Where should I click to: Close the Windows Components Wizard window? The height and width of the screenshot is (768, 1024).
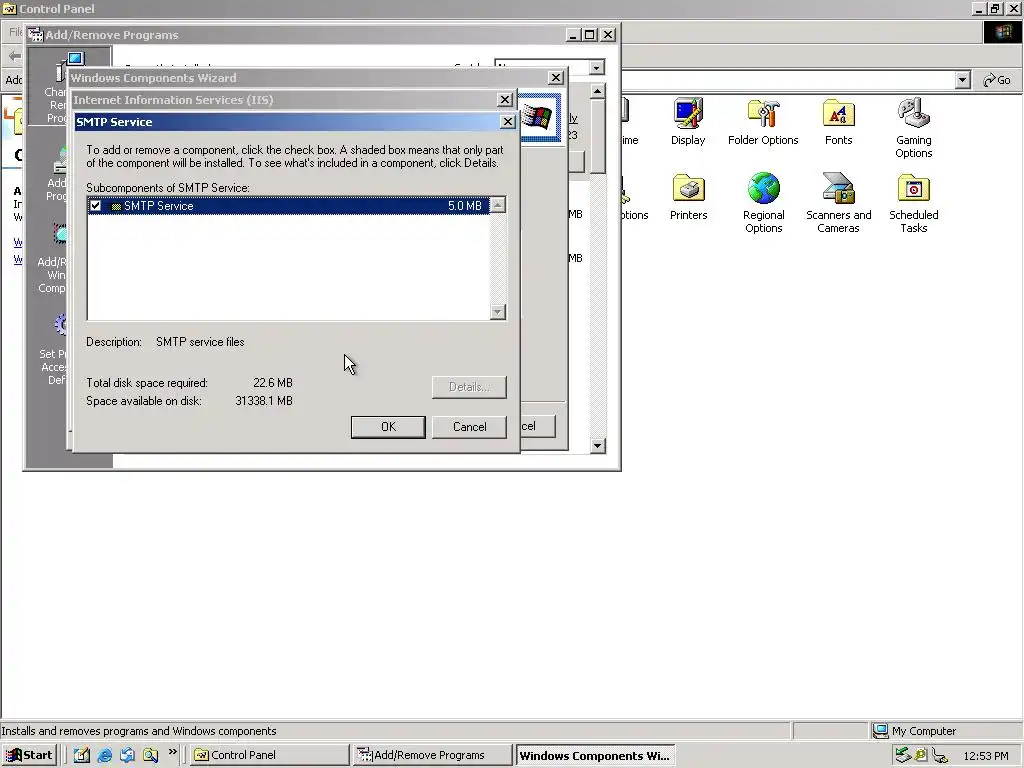click(556, 78)
